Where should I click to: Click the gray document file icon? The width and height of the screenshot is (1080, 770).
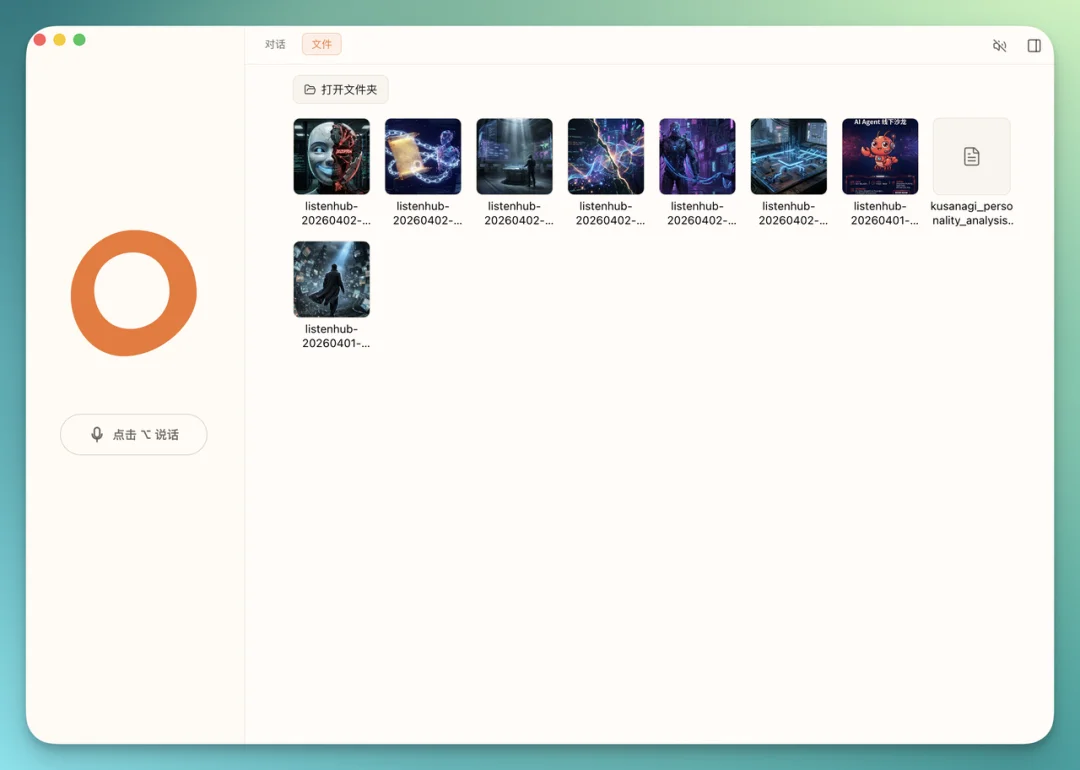point(971,156)
